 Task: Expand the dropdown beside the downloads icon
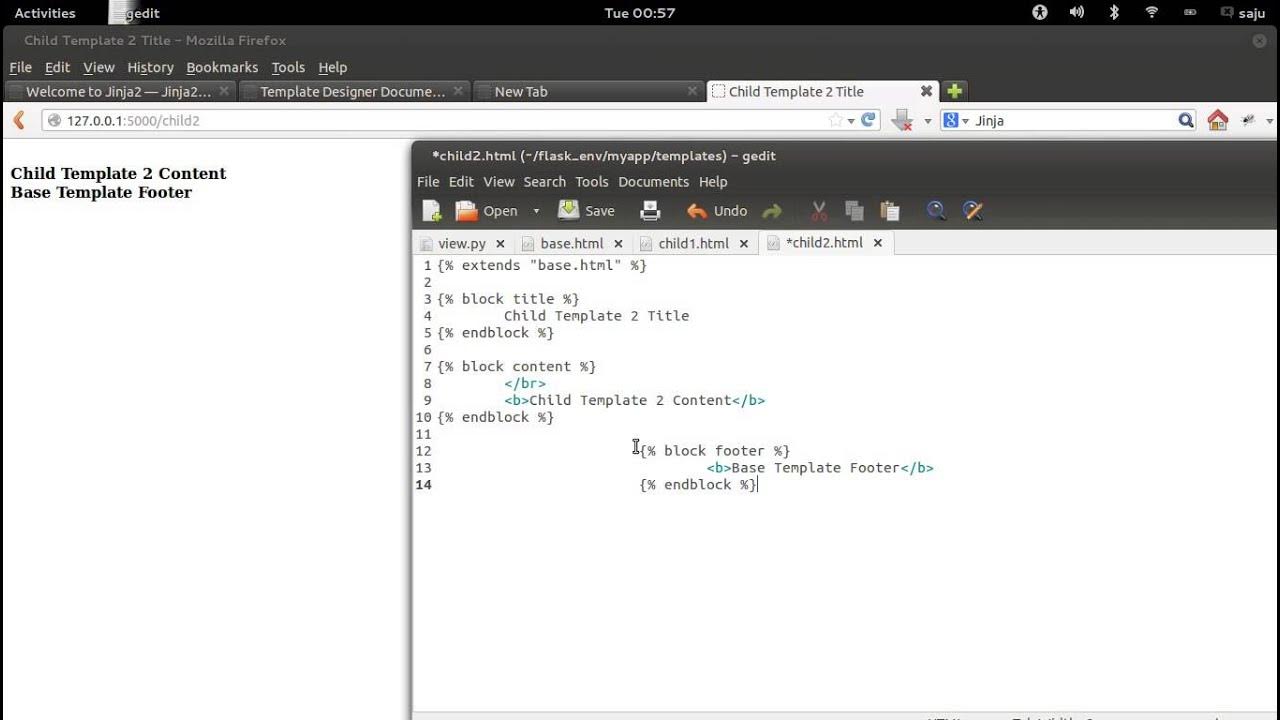click(927, 121)
